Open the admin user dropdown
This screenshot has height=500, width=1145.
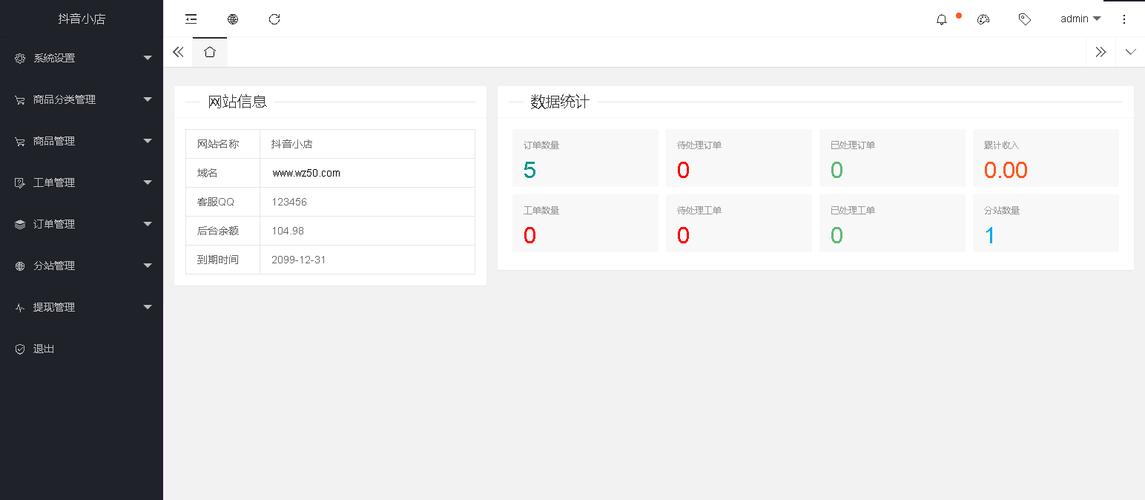coord(1080,19)
